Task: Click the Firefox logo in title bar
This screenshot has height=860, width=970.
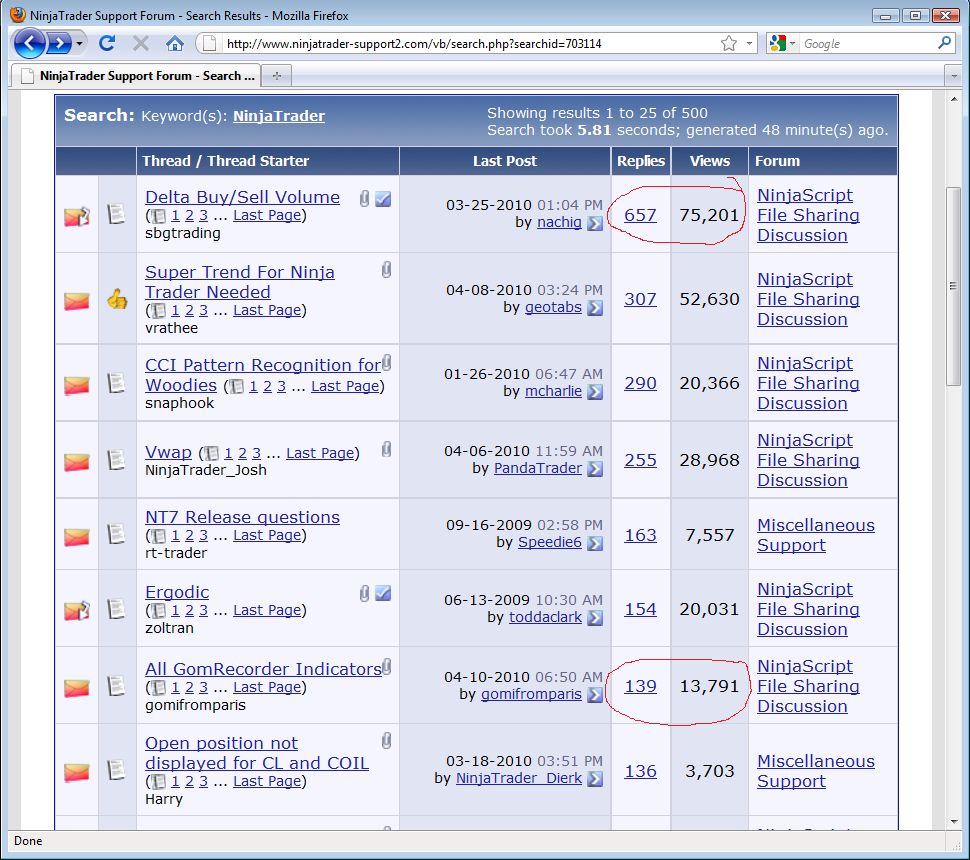Action: [x=18, y=15]
